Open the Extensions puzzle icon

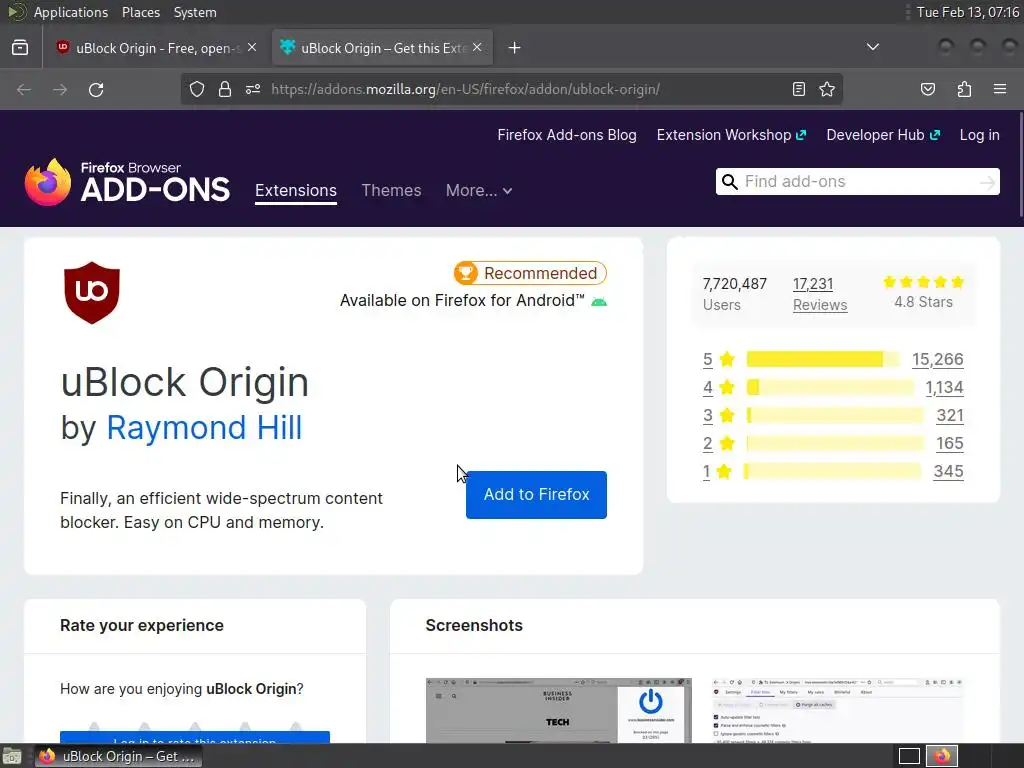pos(964,89)
